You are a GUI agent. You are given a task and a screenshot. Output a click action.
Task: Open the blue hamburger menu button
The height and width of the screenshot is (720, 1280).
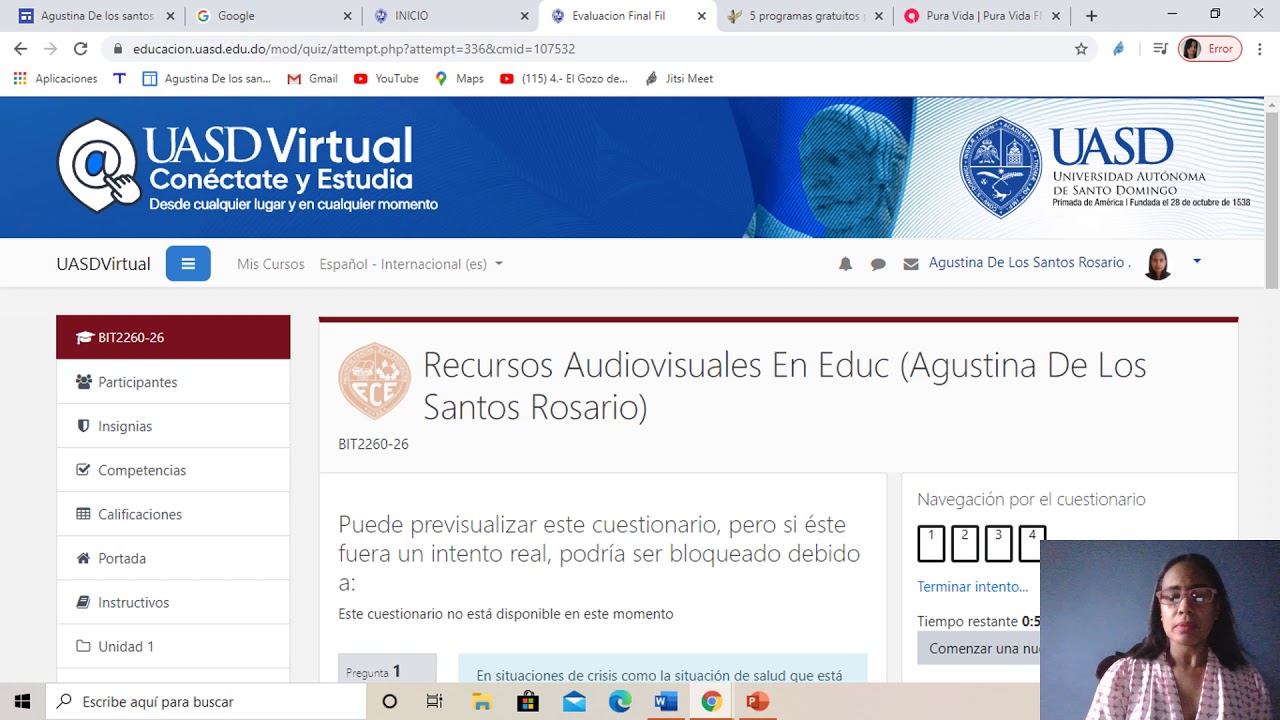coord(188,264)
